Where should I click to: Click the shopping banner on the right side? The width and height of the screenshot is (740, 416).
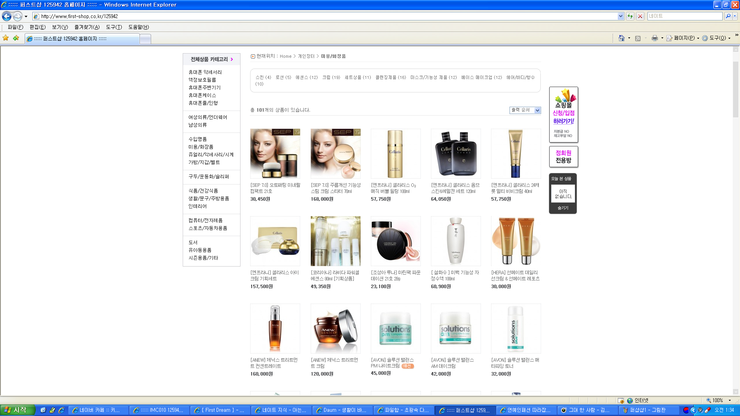click(563, 115)
